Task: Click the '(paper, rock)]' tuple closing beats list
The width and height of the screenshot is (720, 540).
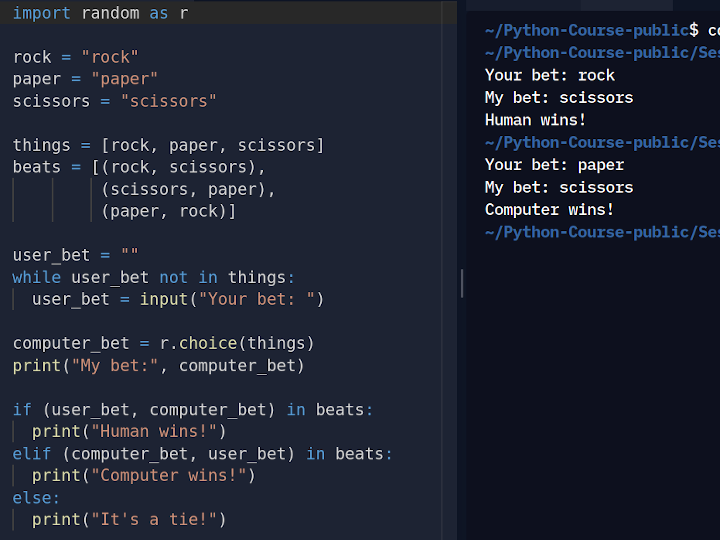Action: click(x=169, y=211)
